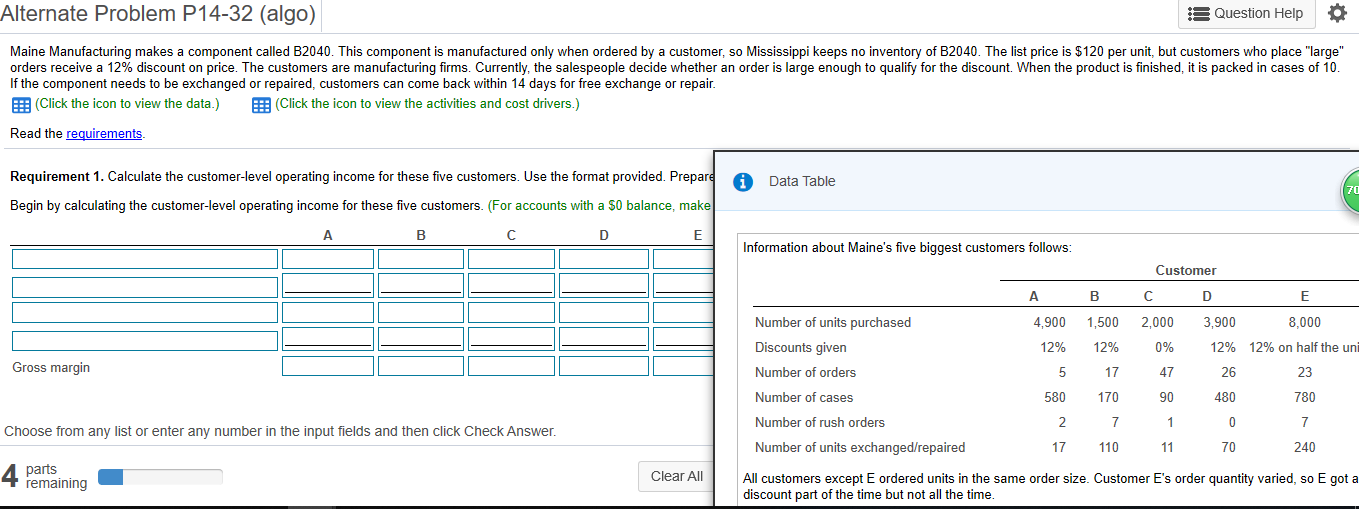
Task: Click the Gross margin field for customer D
Action: point(603,366)
